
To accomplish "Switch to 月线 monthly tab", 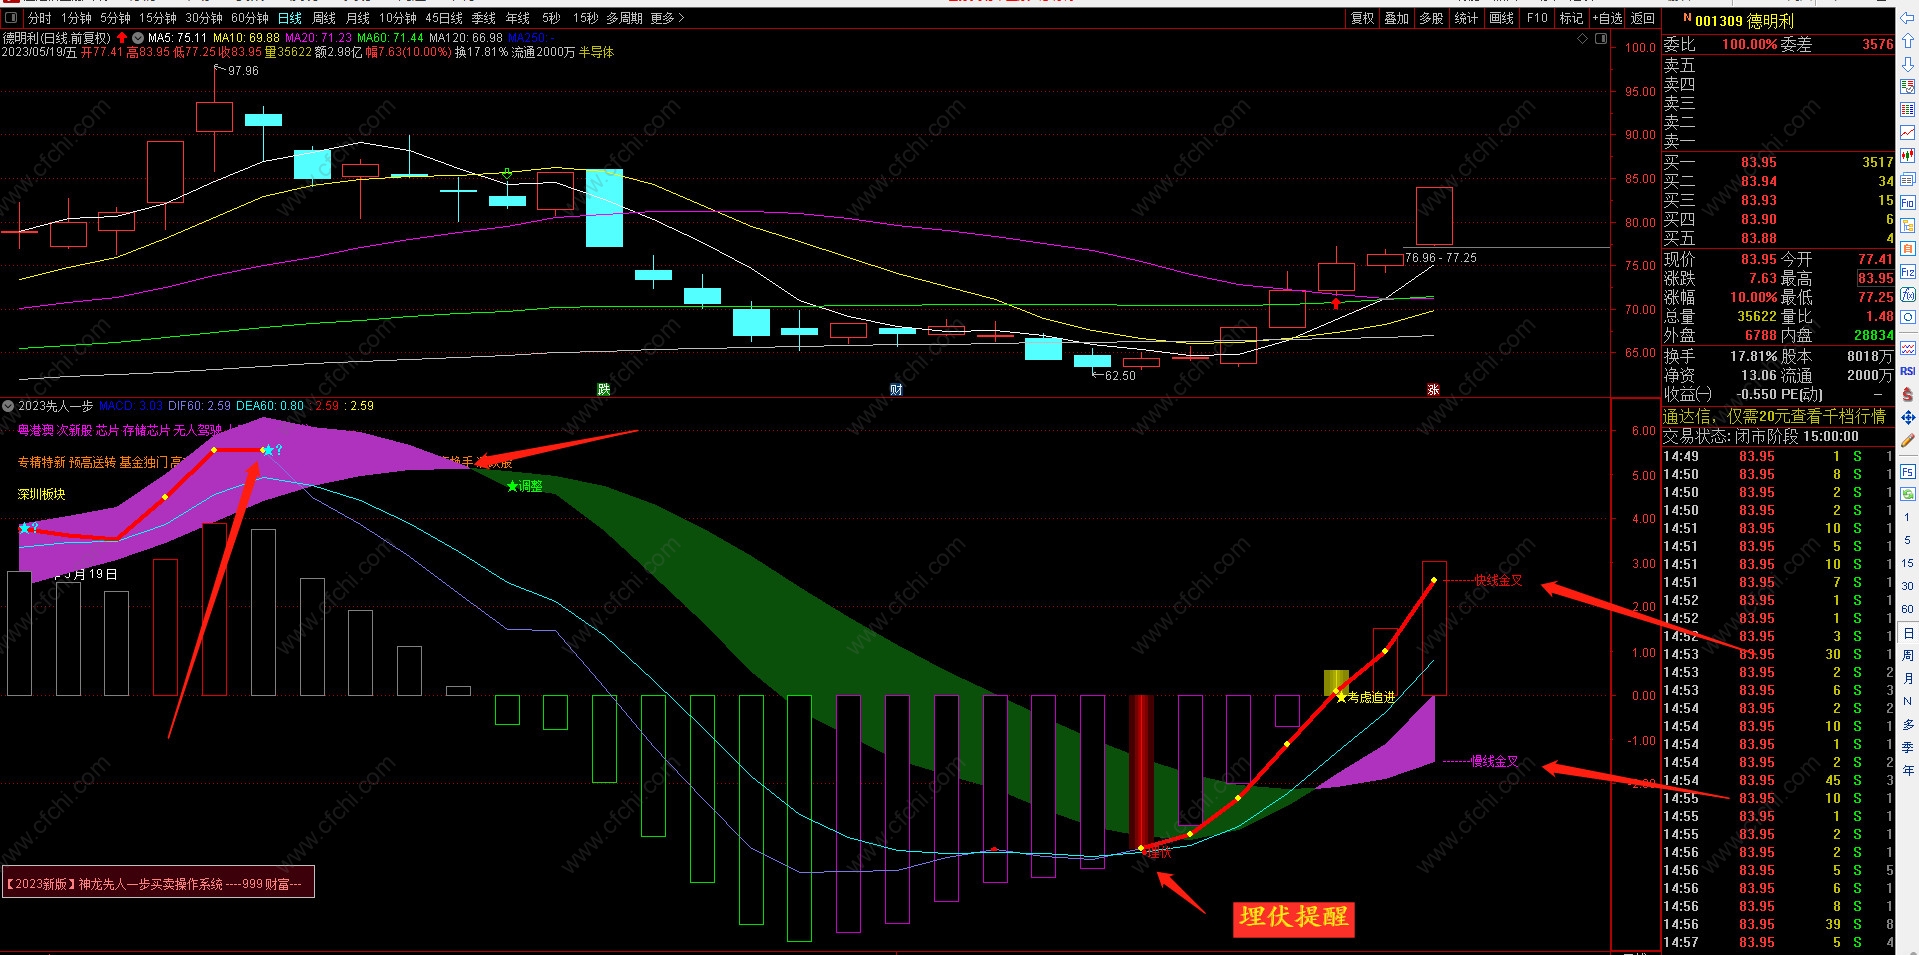I will point(358,18).
